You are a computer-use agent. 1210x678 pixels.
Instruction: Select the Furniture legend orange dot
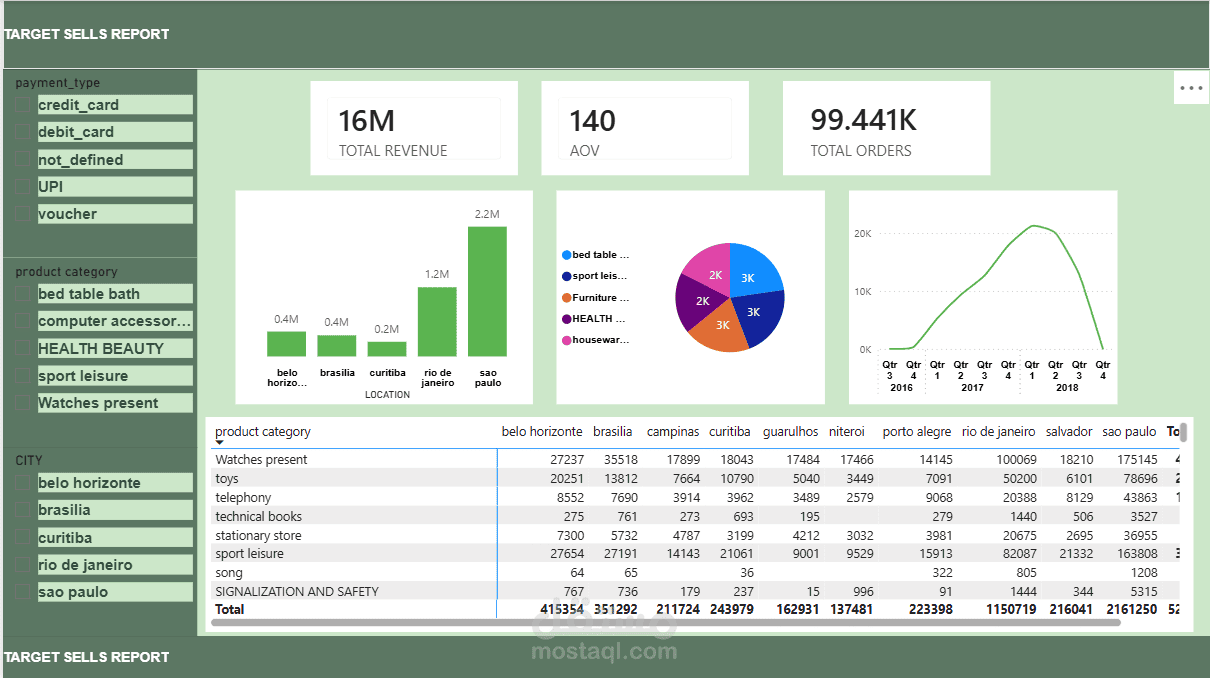click(x=567, y=298)
